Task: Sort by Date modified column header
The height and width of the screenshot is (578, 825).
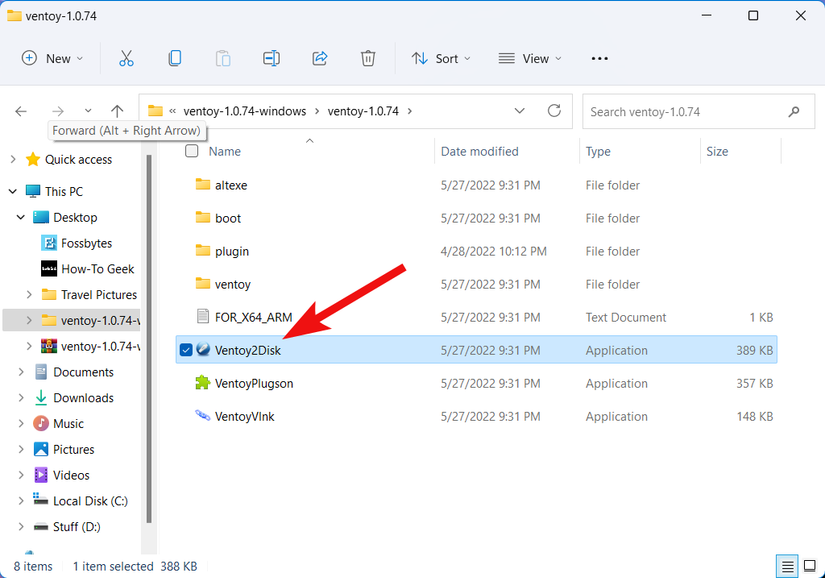Action: coord(479,151)
